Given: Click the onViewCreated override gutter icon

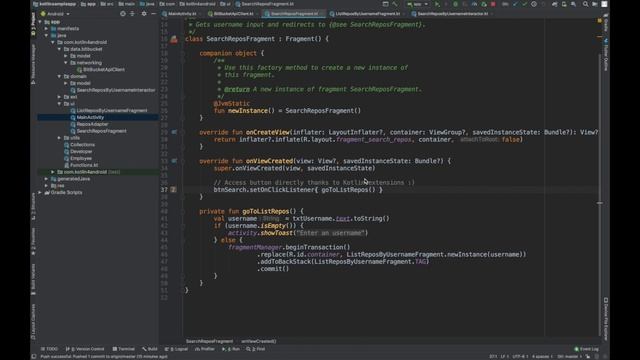Looking at the screenshot, I should 174,161.
